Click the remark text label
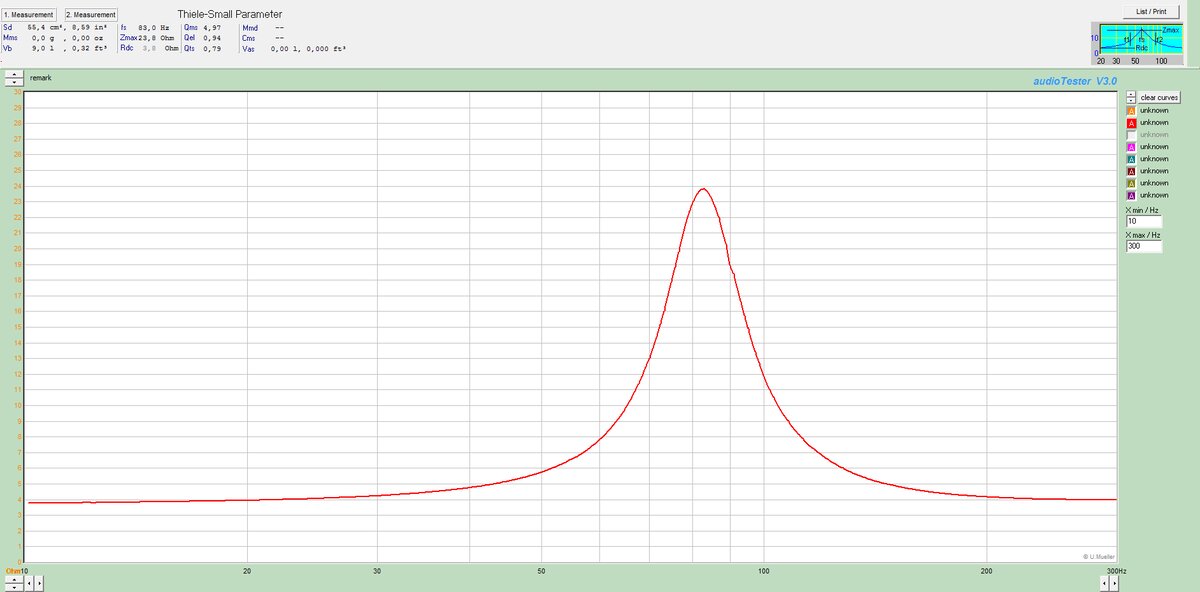This screenshot has height=592, width=1200. coord(41,78)
